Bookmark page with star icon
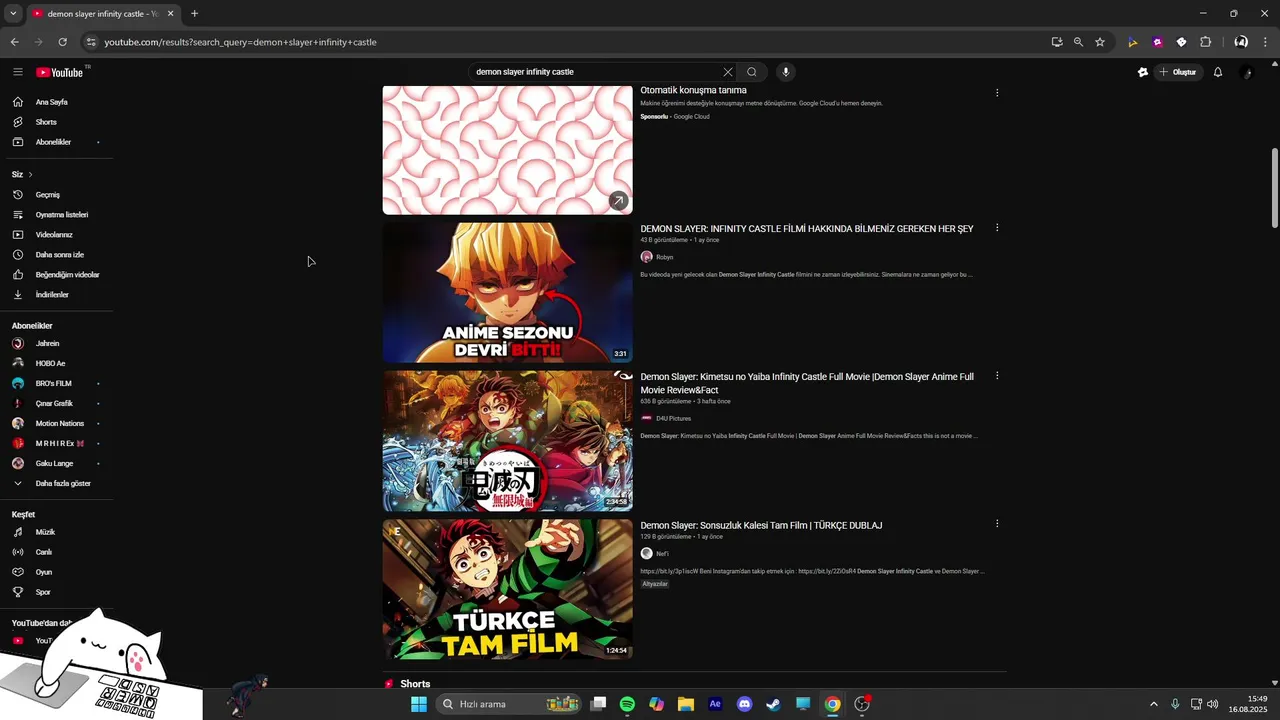Viewport: 1280px width, 720px height. [1100, 42]
